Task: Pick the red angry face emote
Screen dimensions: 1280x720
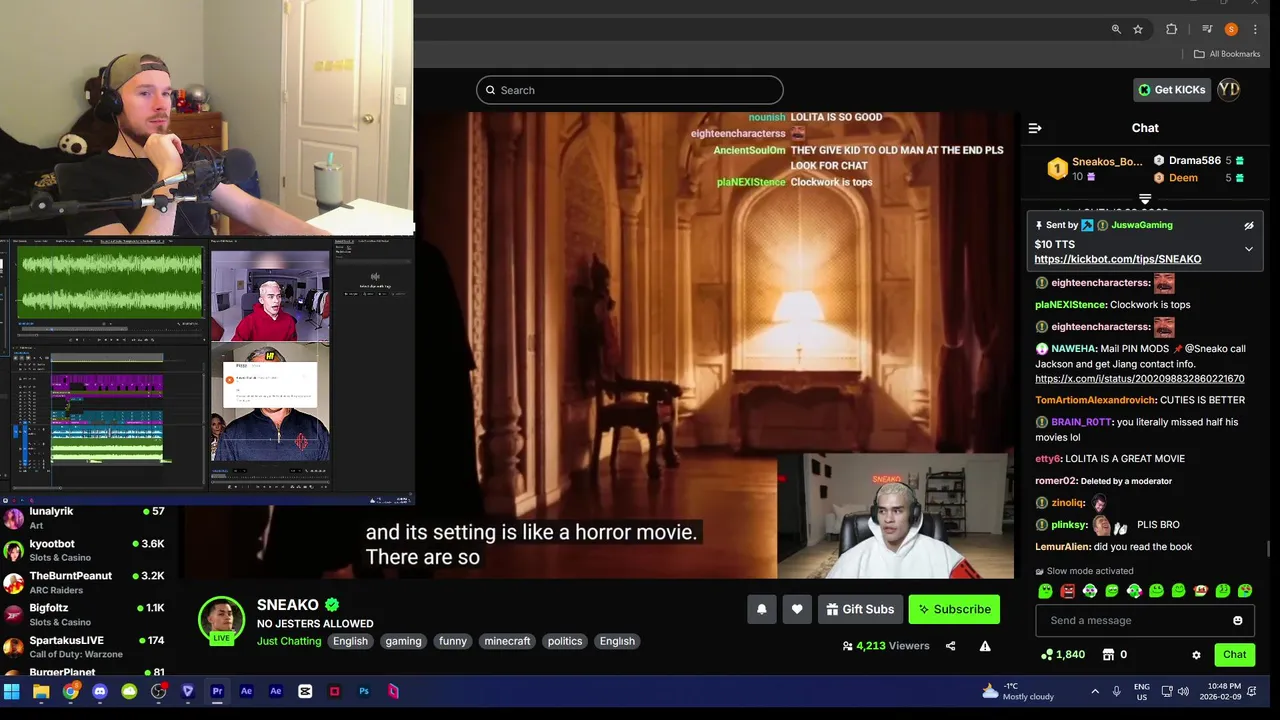Action: 1068,591
